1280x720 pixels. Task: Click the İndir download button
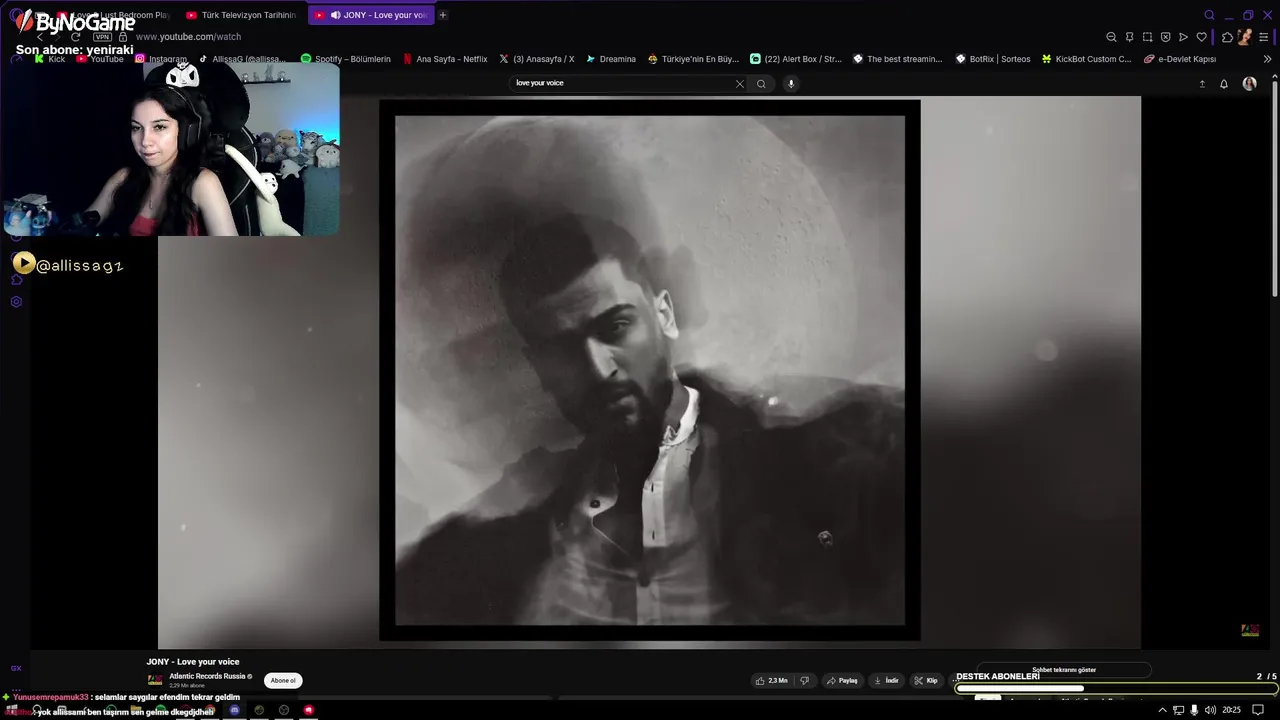click(x=886, y=680)
